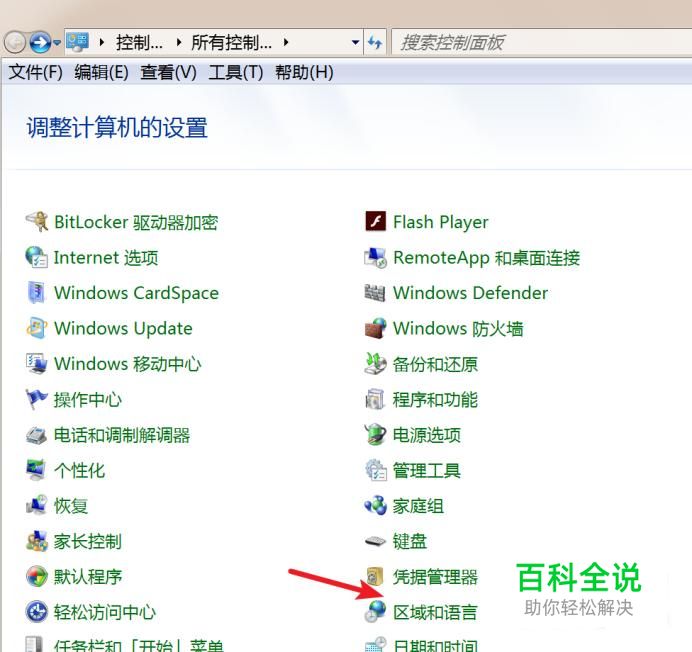Click the Windows 移动中心 icon

click(37, 364)
